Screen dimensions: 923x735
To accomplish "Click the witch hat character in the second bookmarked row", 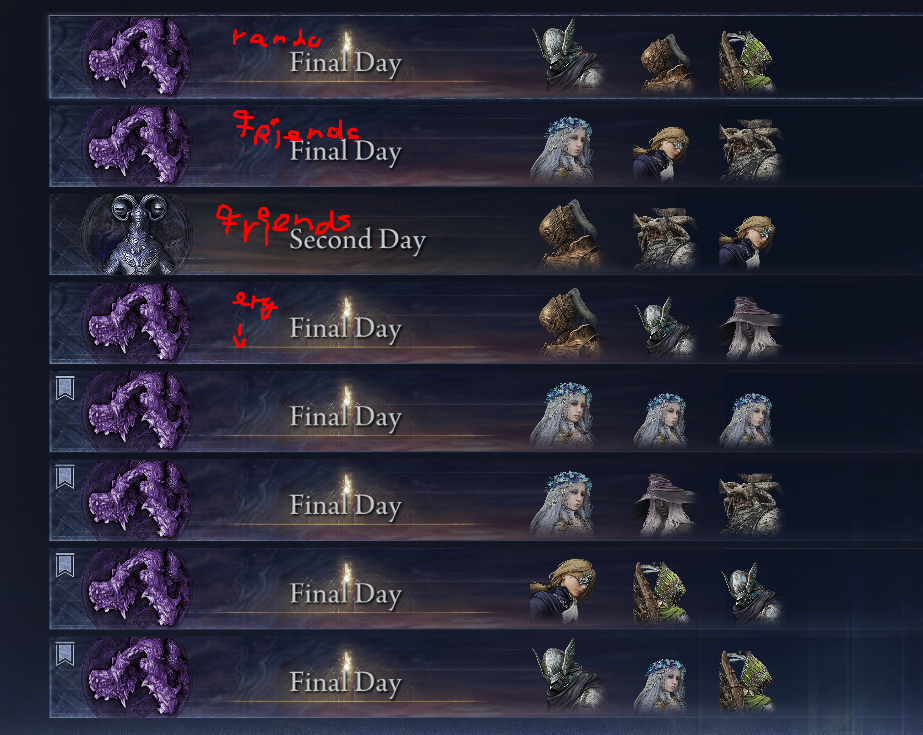I will [x=662, y=505].
